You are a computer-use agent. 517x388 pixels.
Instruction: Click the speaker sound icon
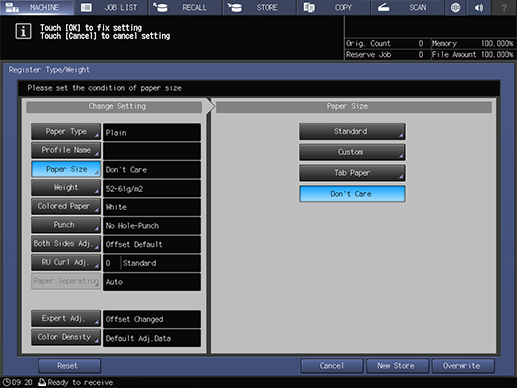[479, 7]
